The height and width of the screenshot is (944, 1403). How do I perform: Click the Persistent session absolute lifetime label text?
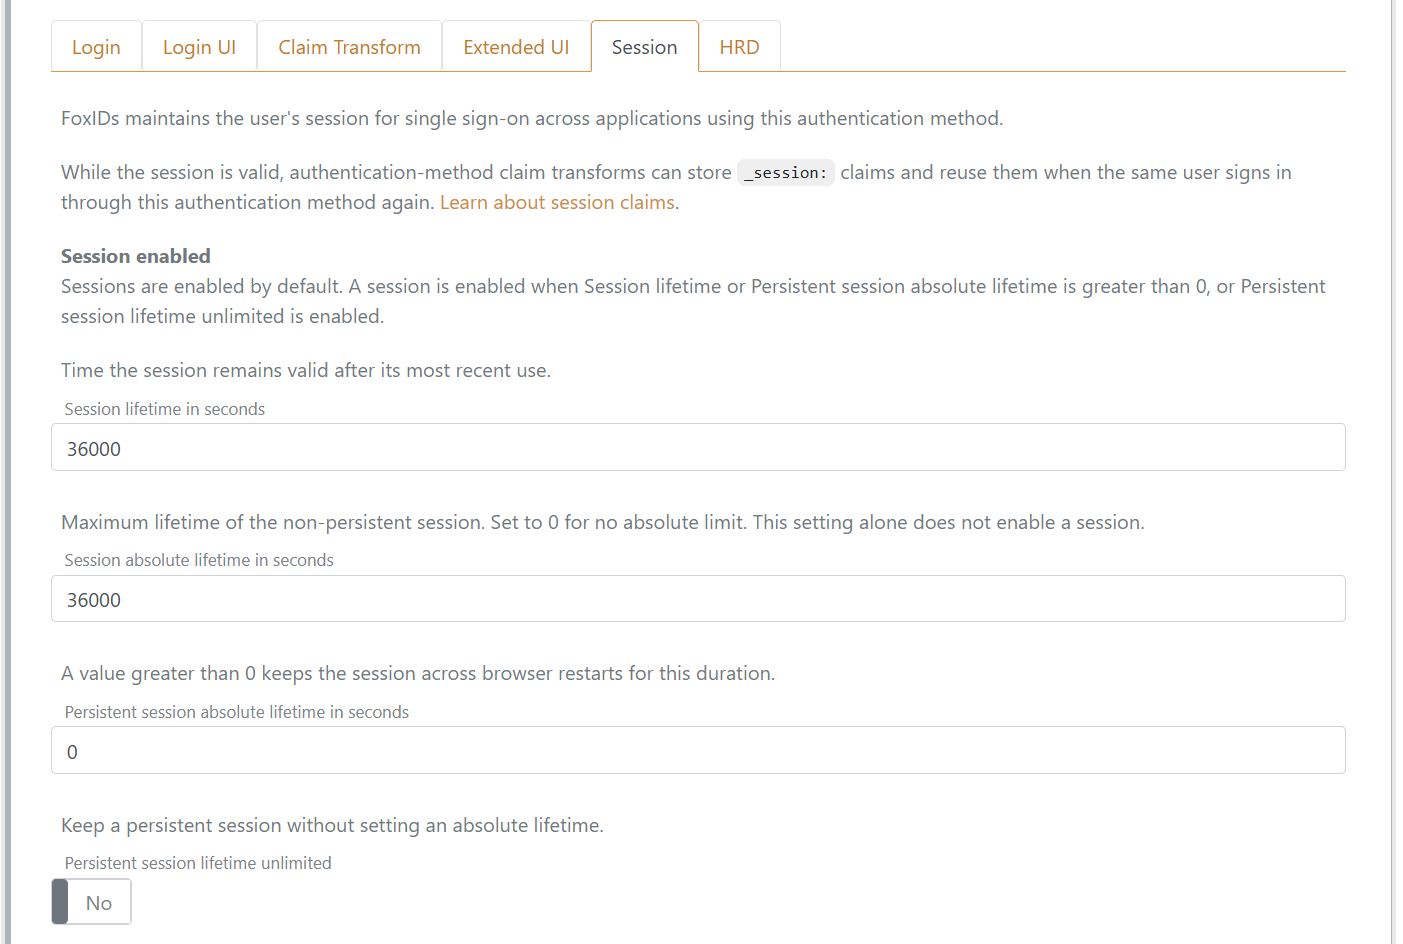click(x=237, y=712)
